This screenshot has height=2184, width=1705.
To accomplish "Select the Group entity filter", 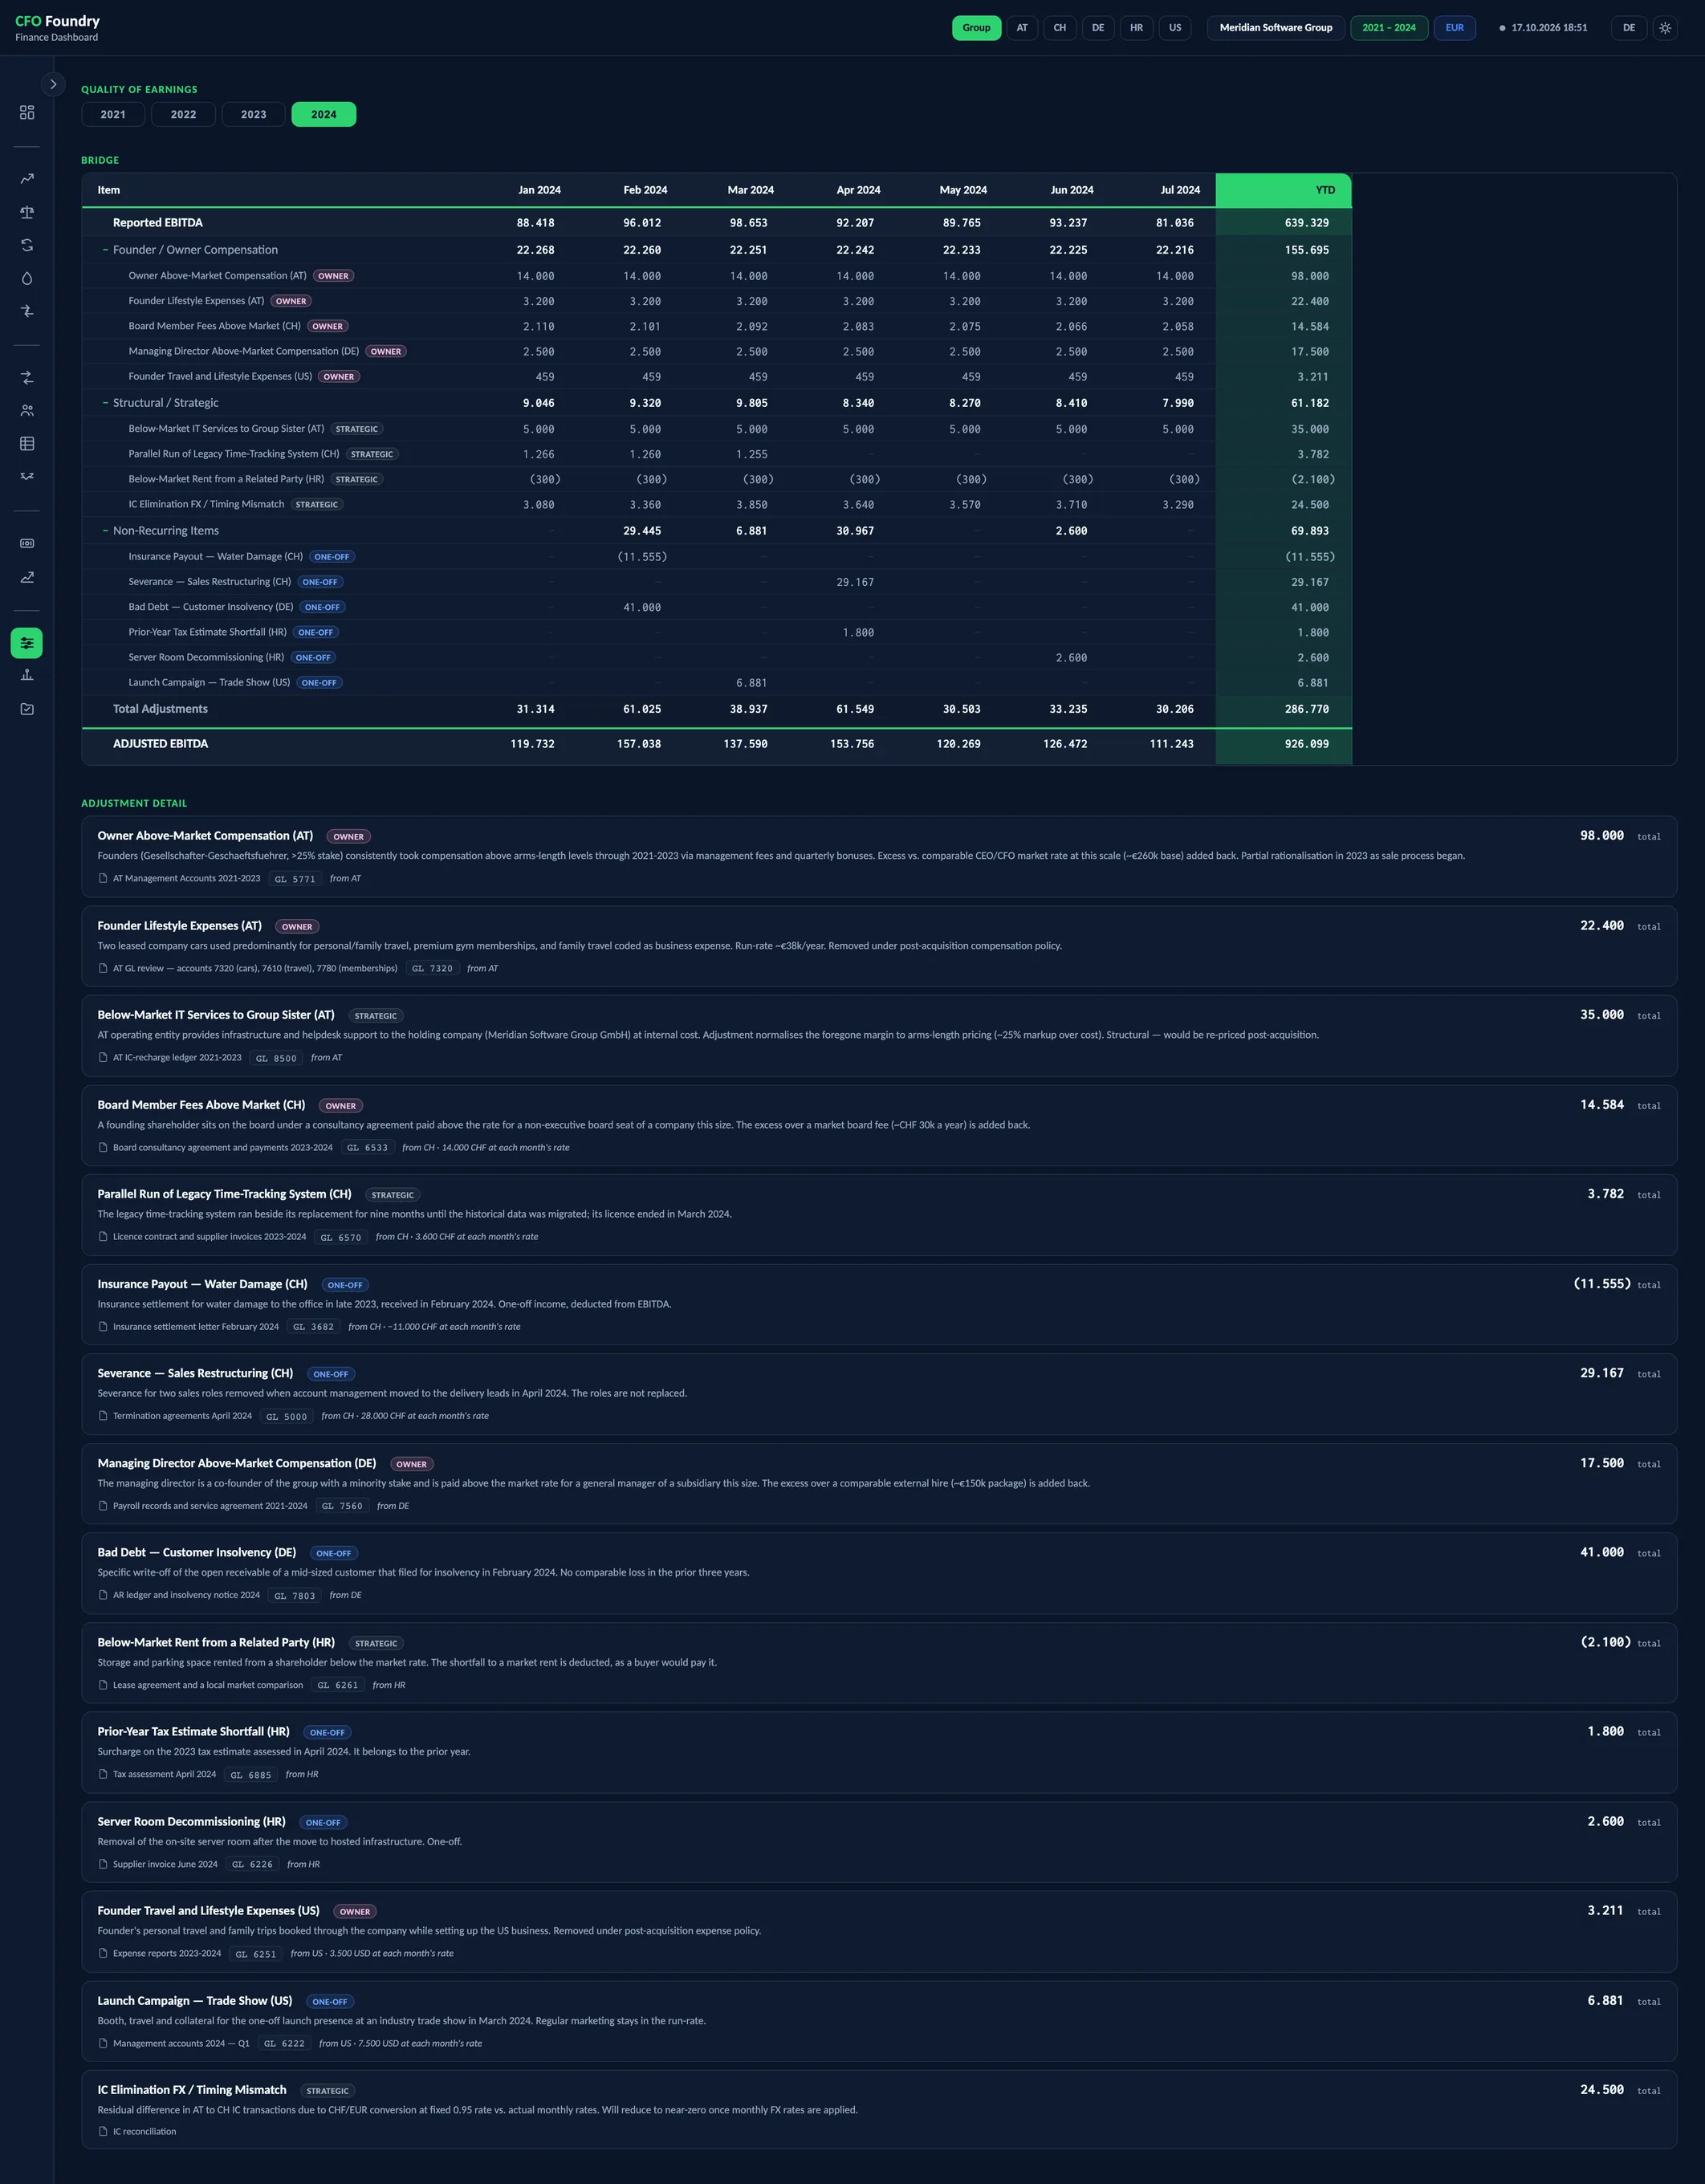I will click(976, 28).
